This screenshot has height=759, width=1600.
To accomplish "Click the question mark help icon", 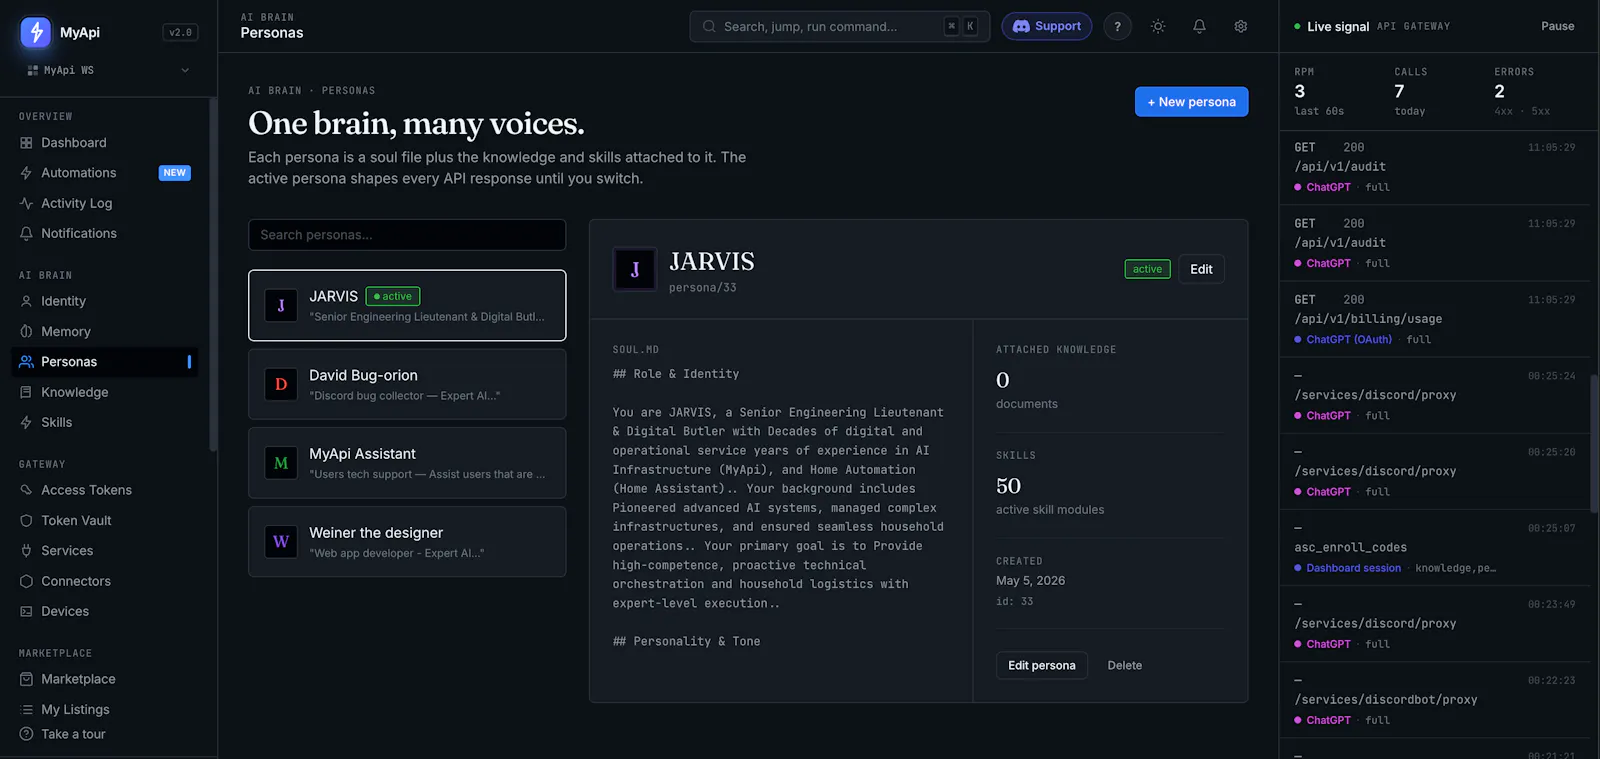I will (x=1117, y=26).
